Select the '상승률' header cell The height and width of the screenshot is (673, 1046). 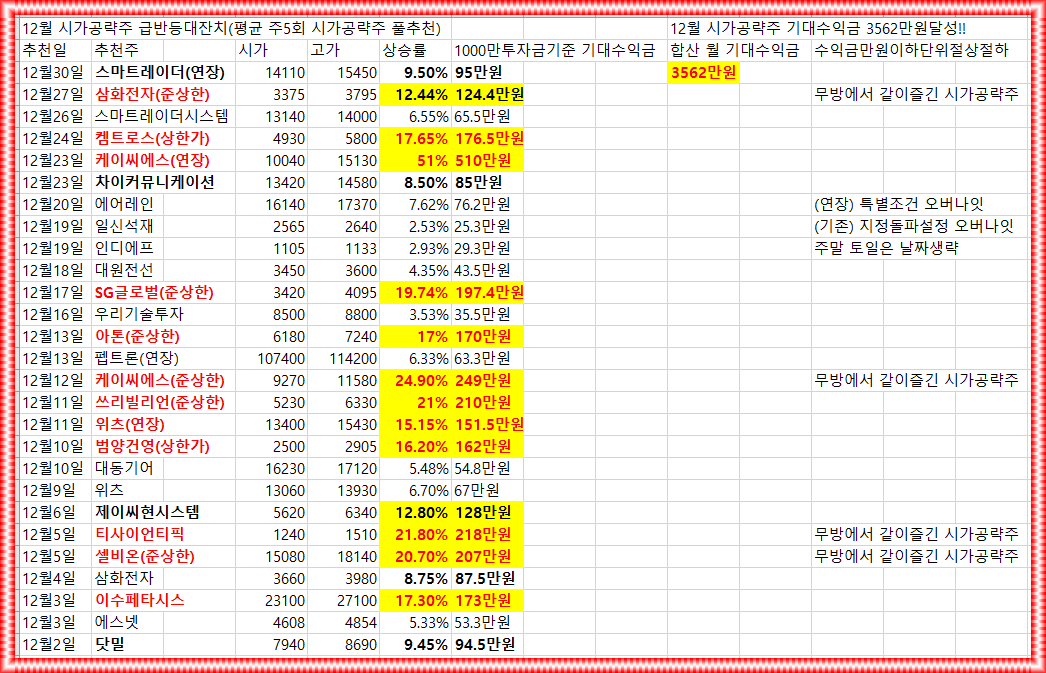point(405,51)
